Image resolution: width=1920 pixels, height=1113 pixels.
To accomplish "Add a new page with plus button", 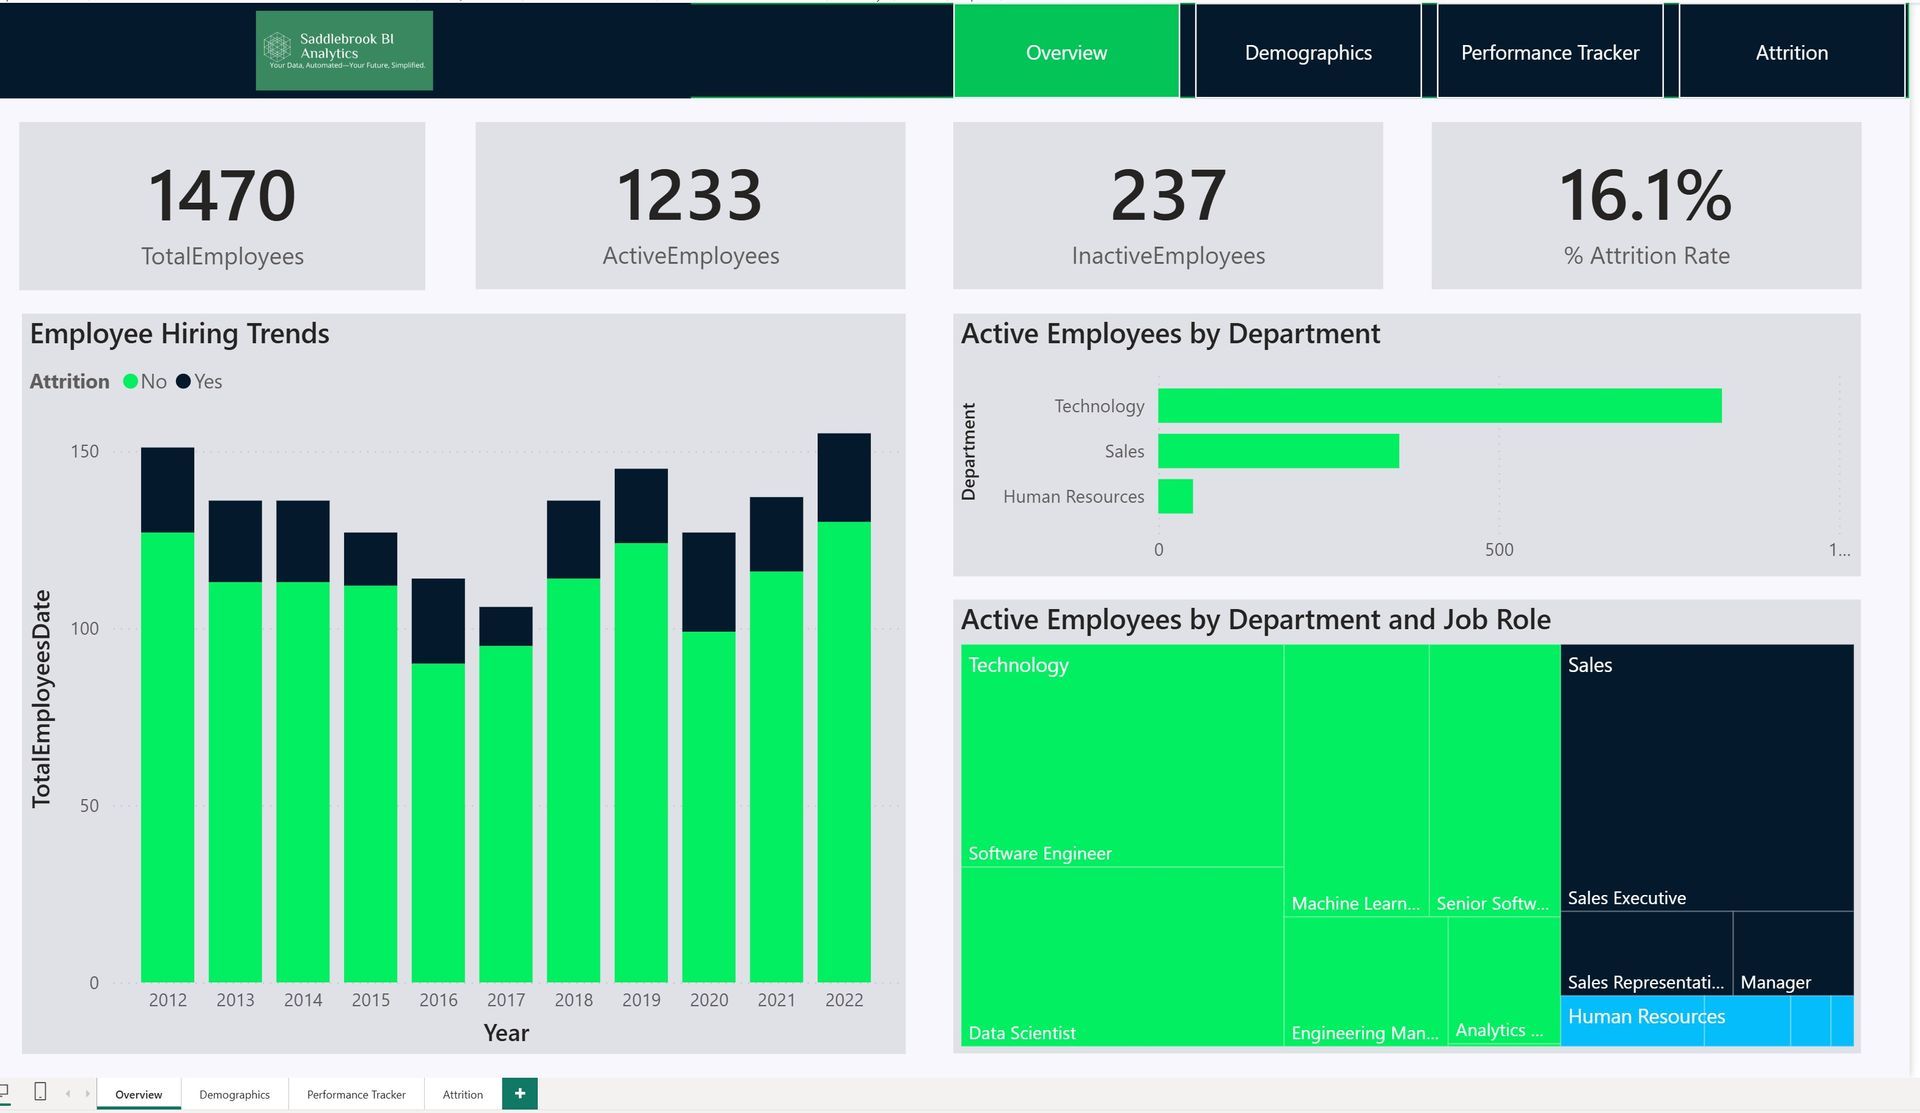I will (x=519, y=1093).
